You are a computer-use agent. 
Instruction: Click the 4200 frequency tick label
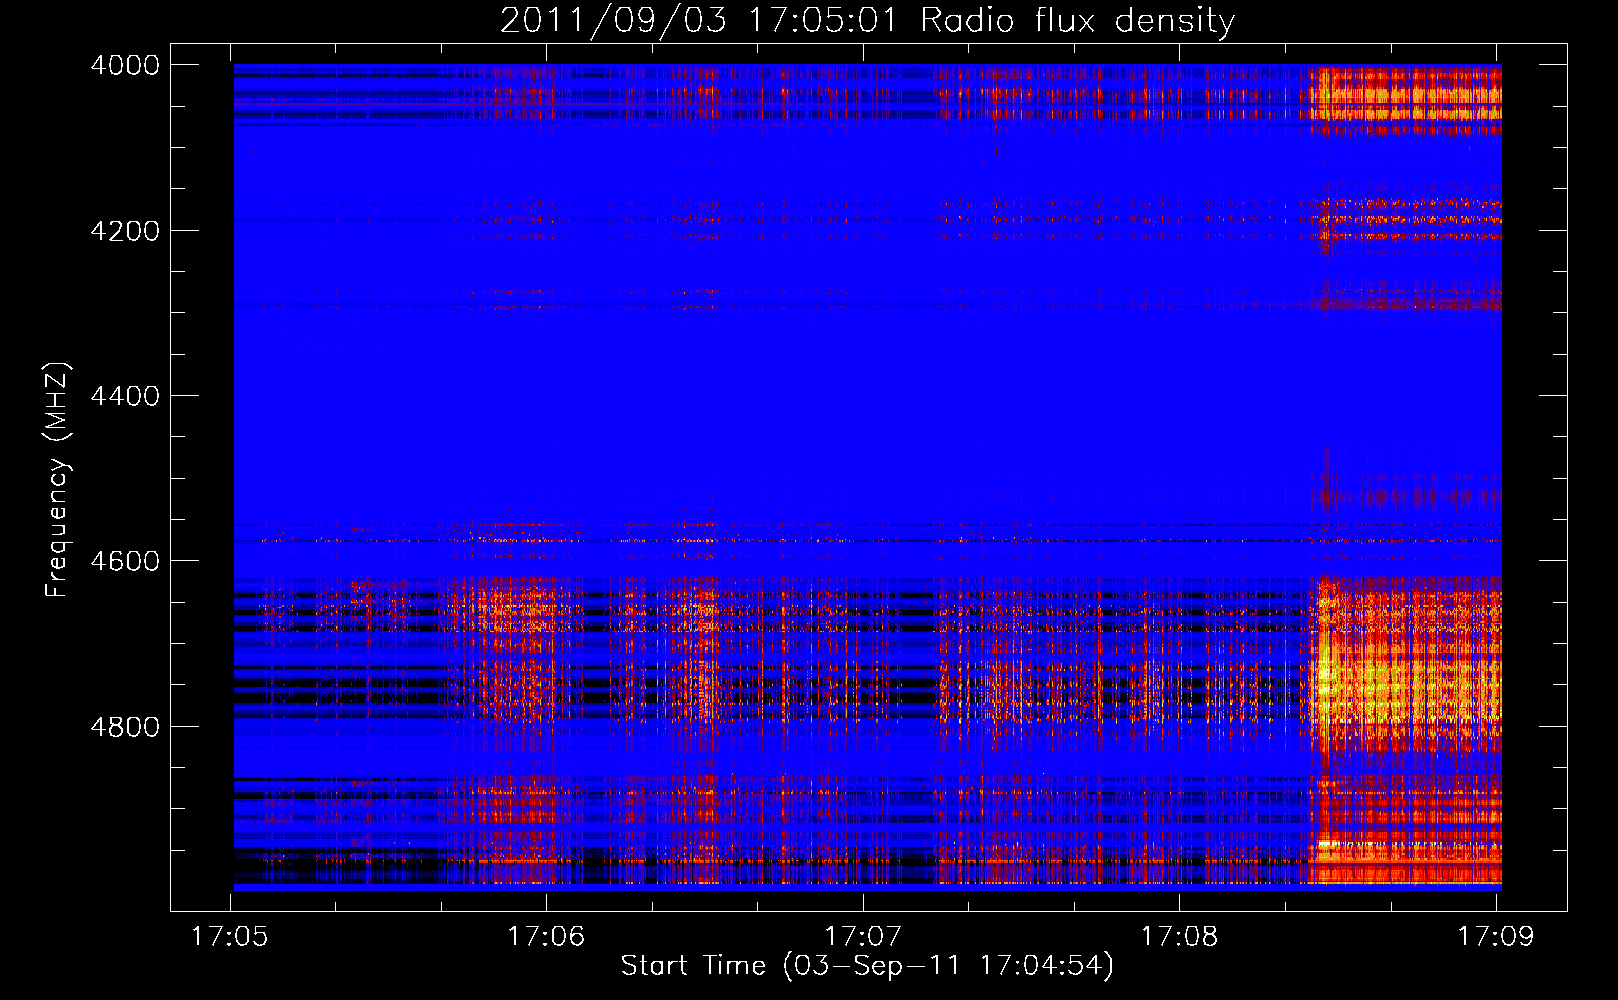coord(125,231)
